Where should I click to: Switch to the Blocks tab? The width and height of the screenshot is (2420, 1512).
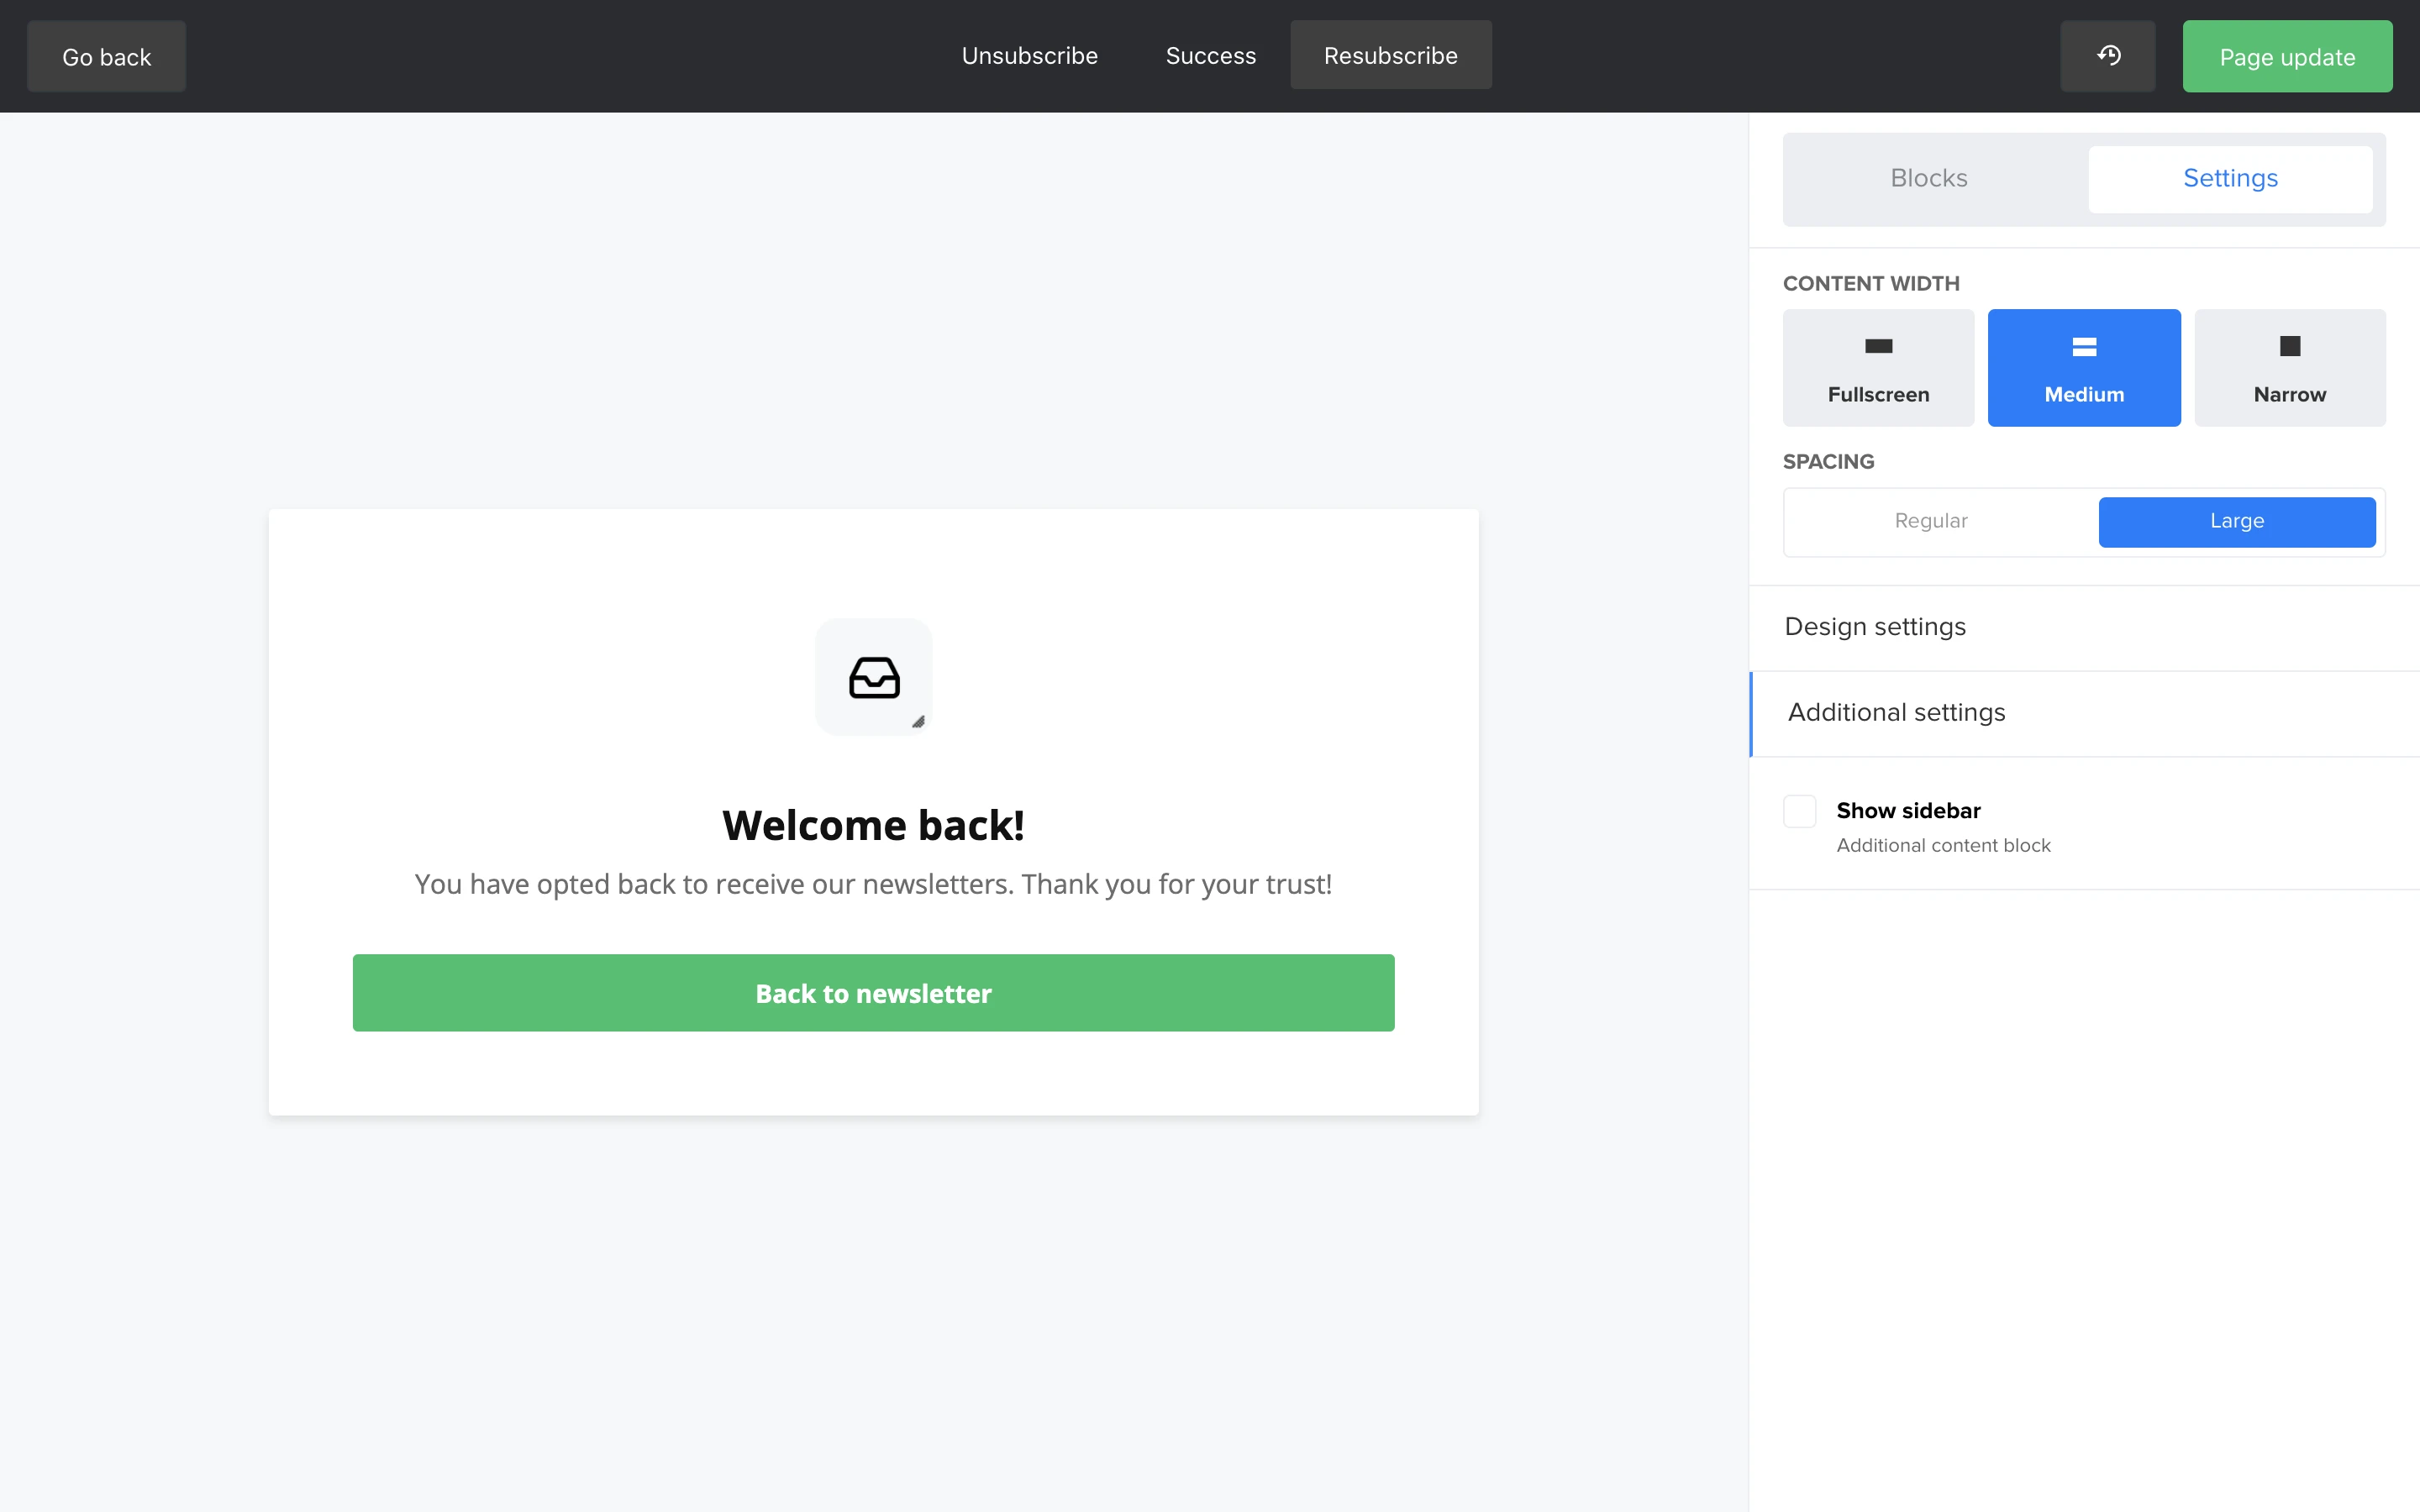pyautogui.click(x=1928, y=179)
